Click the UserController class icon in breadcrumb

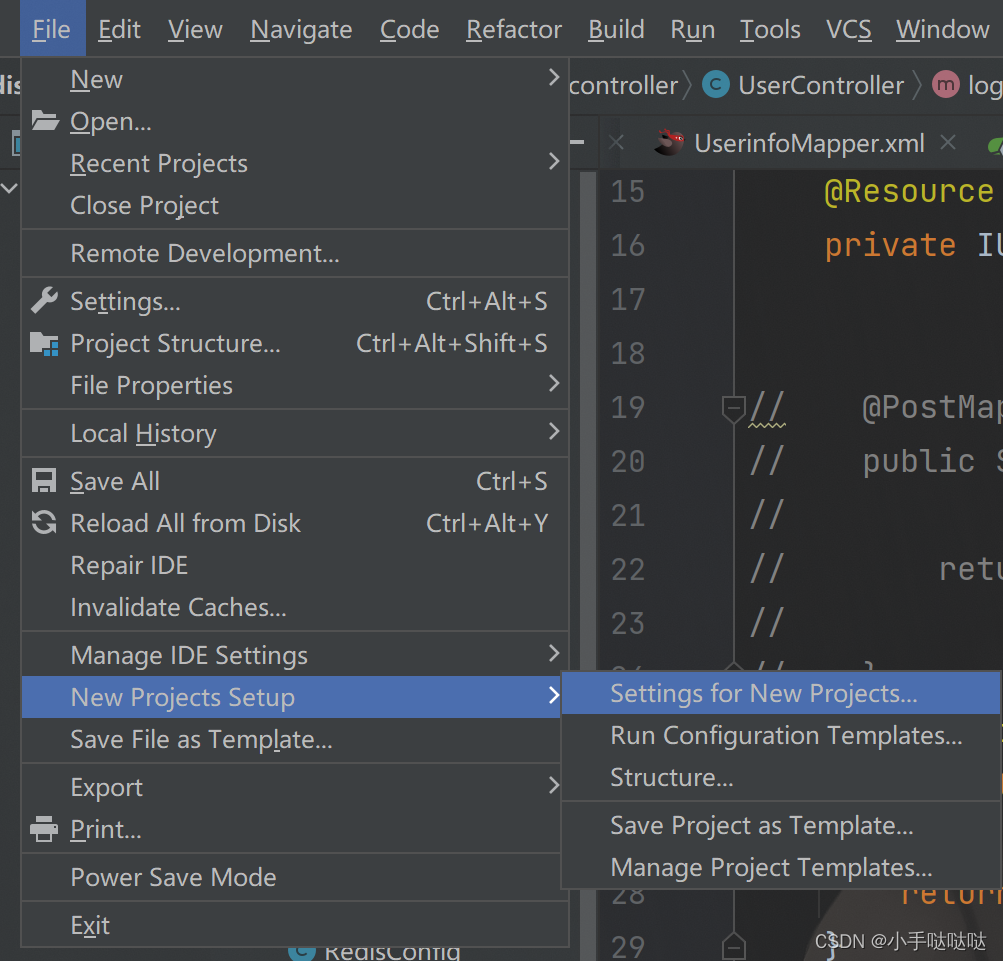(x=716, y=84)
